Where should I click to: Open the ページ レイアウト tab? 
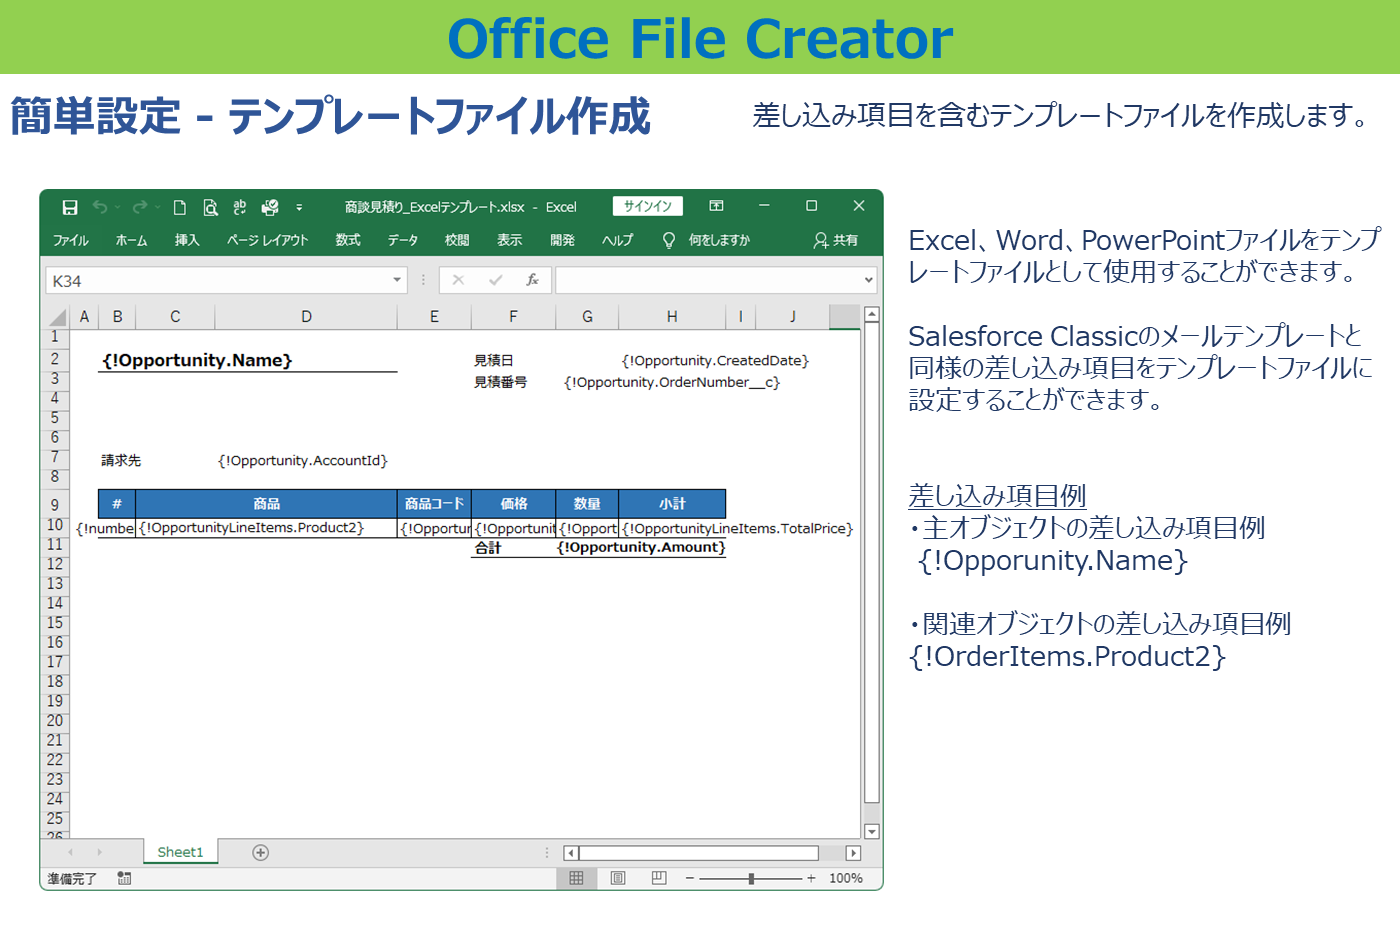click(x=267, y=240)
